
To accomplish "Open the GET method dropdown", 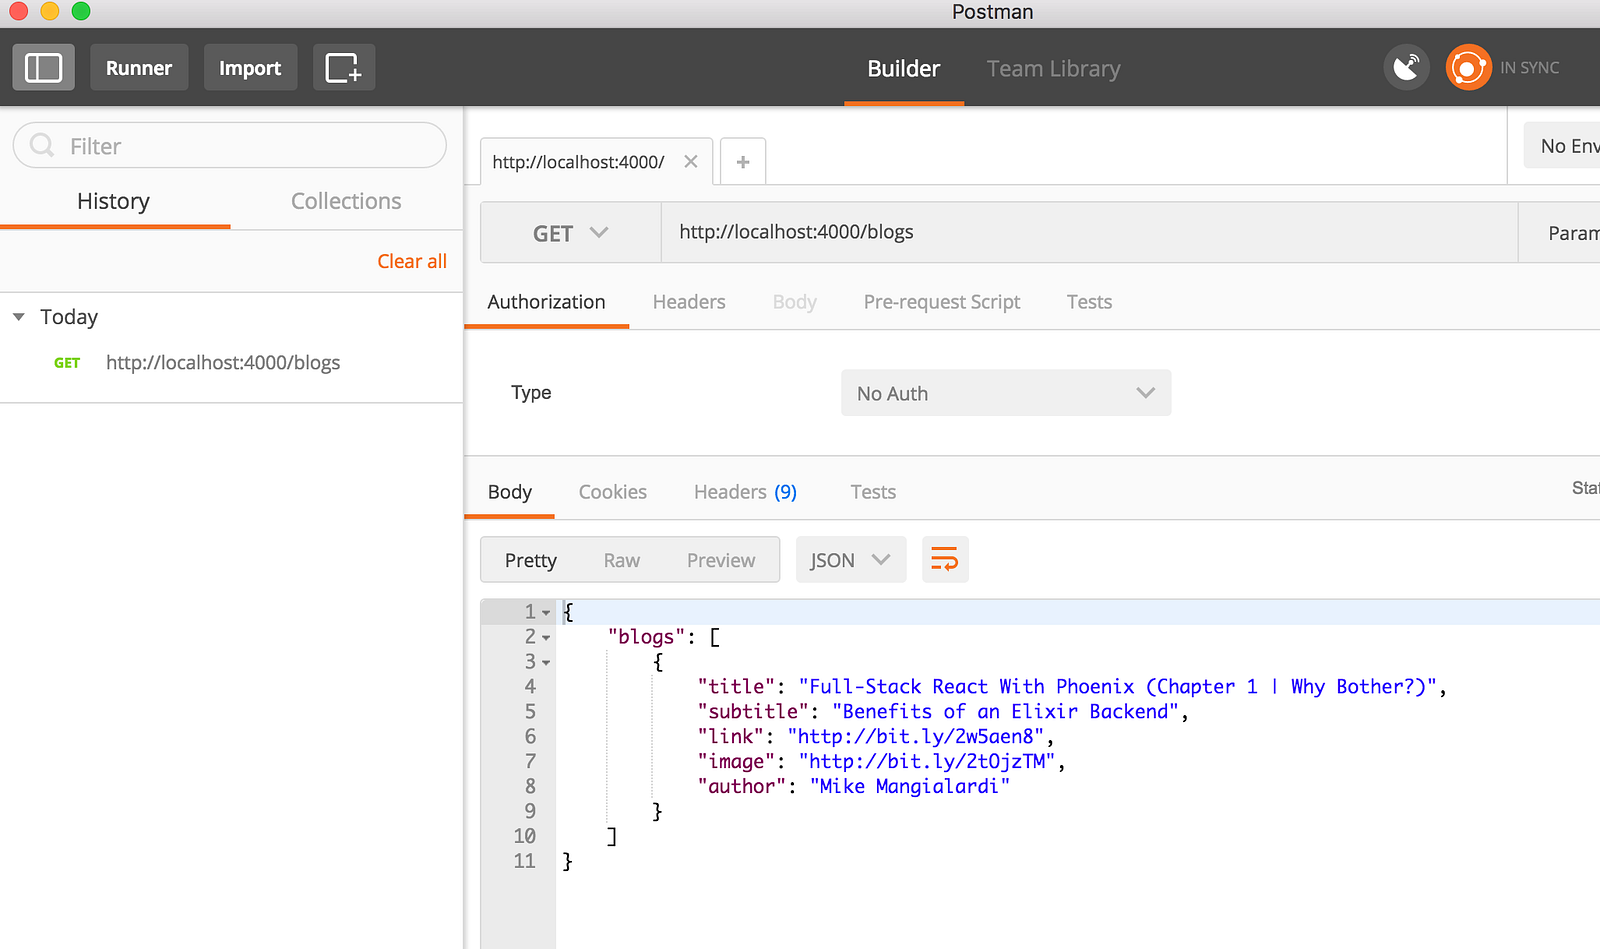I will (x=570, y=233).
